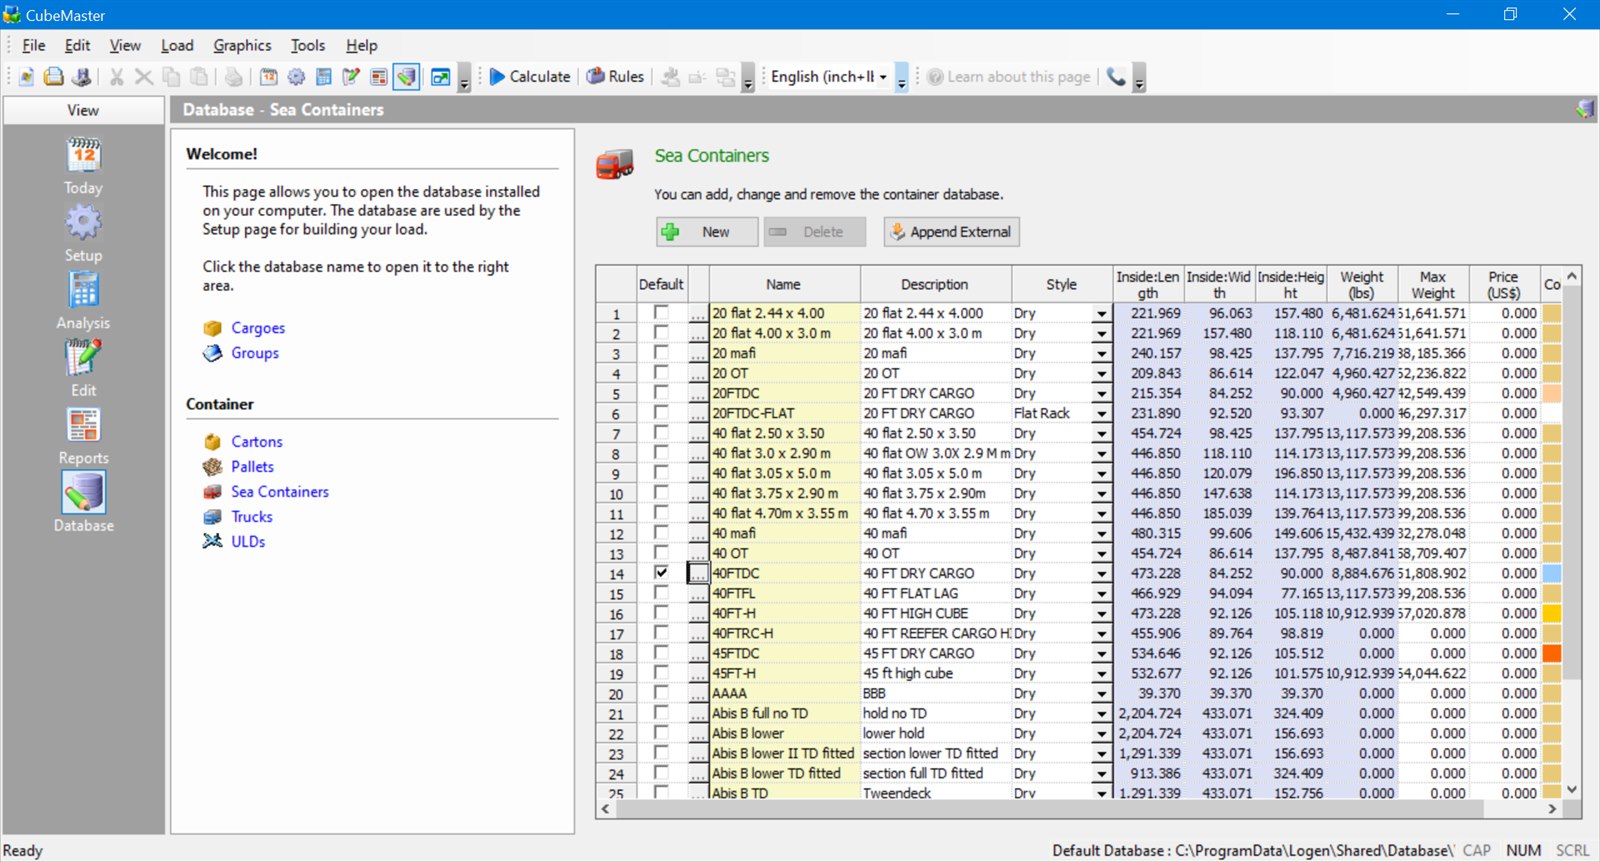Click the color swatch for 45FTDC row
The width and height of the screenshot is (1600, 862).
(x=1552, y=653)
